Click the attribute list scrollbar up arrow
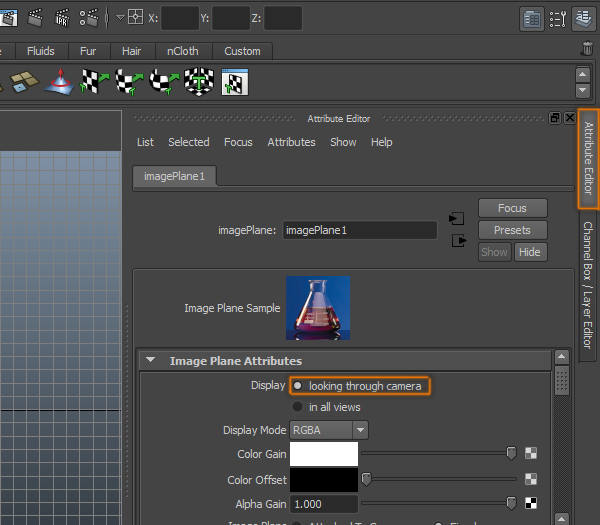This screenshot has height=525, width=600. pyautogui.click(x=561, y=357)
